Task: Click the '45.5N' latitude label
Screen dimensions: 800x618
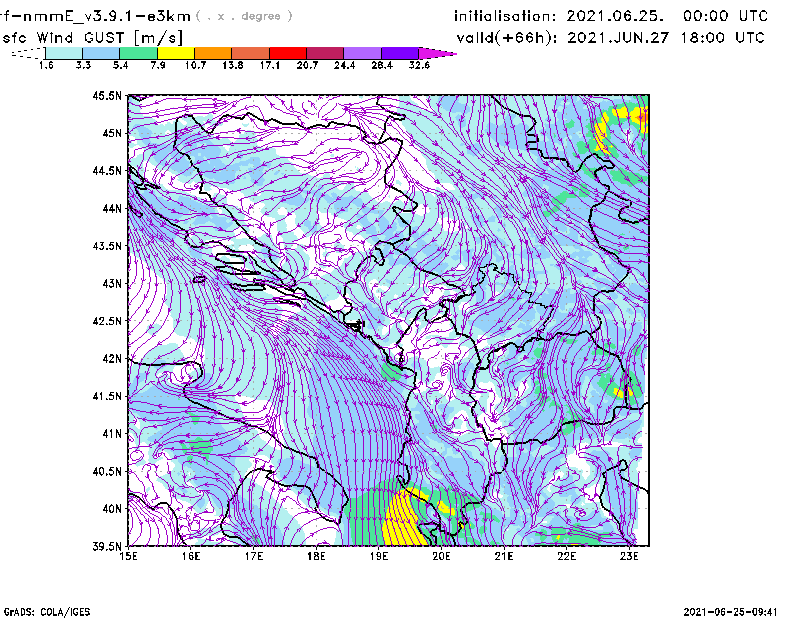Action: (x=107, y=95)
